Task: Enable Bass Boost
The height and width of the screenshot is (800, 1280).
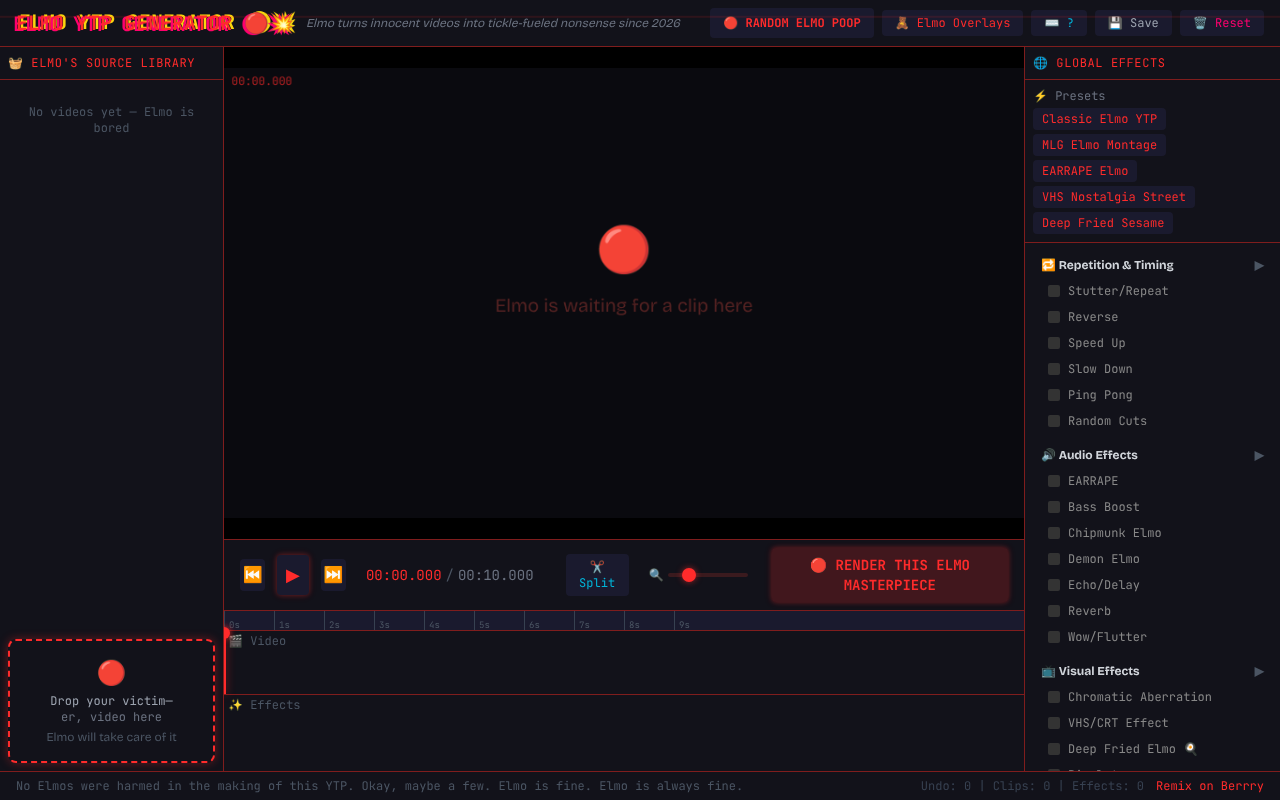Action: pyautogui.click(x=1054, y=507)
